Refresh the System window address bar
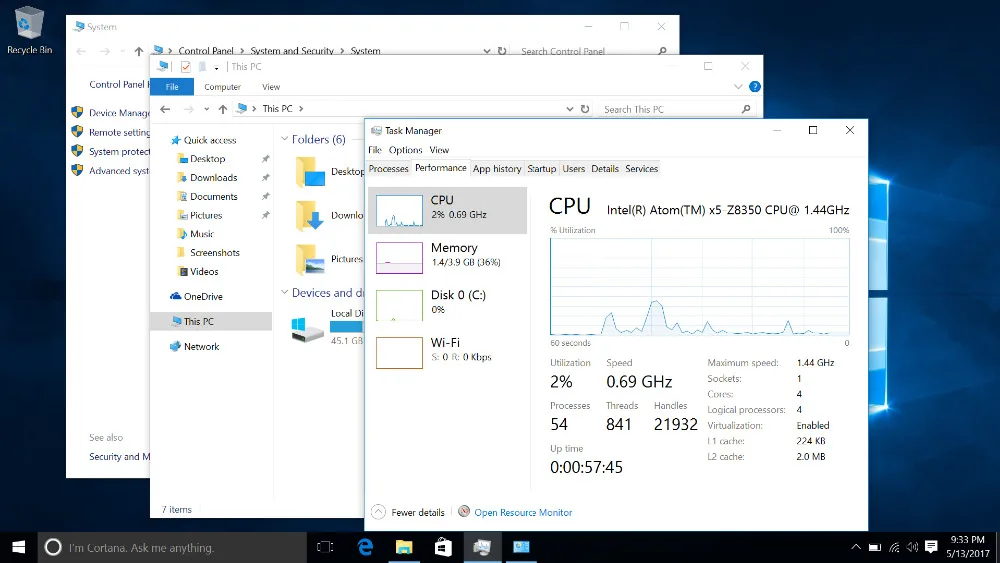The image size is (1000, 563). [502, 51]
